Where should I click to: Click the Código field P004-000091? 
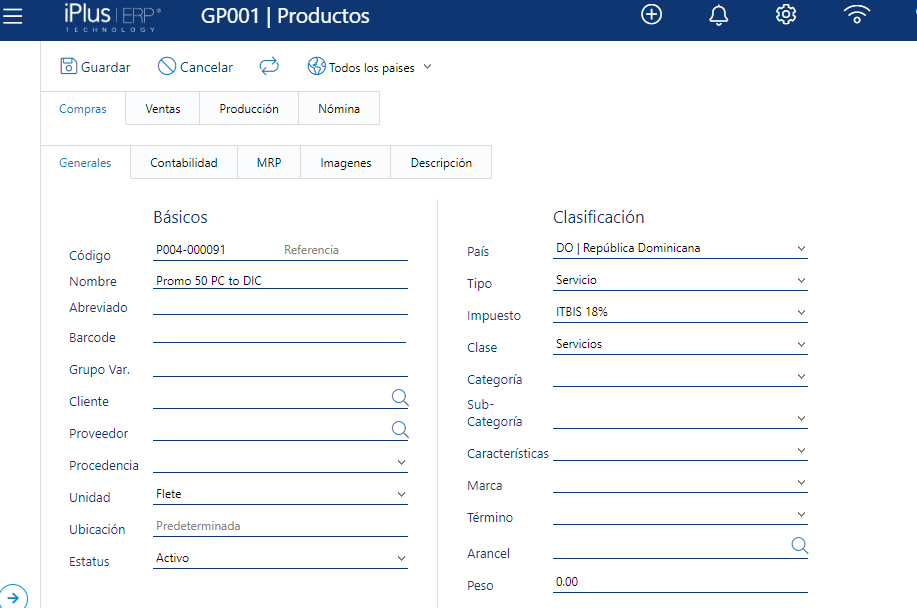click(x=217, y=250)
